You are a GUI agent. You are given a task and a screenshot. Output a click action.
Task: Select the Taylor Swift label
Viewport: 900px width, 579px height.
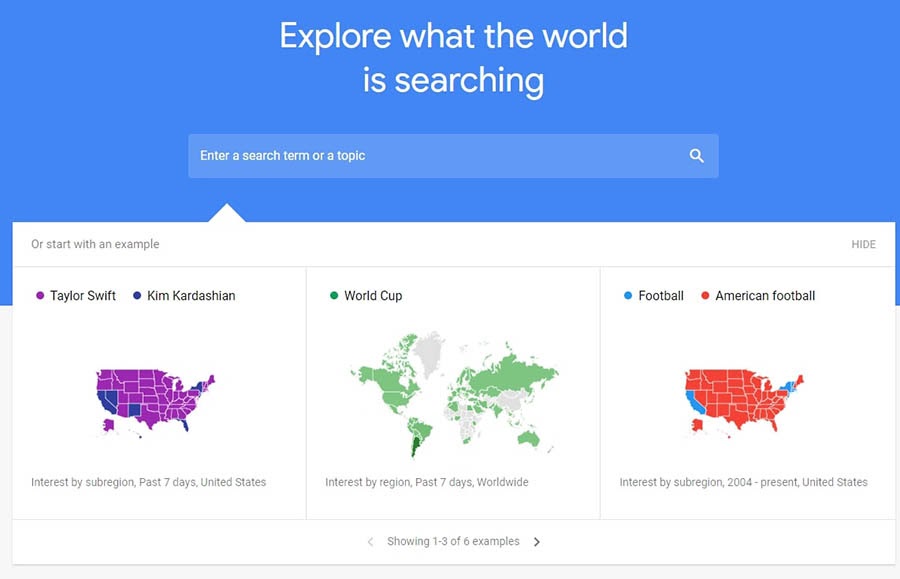point(83,296)
